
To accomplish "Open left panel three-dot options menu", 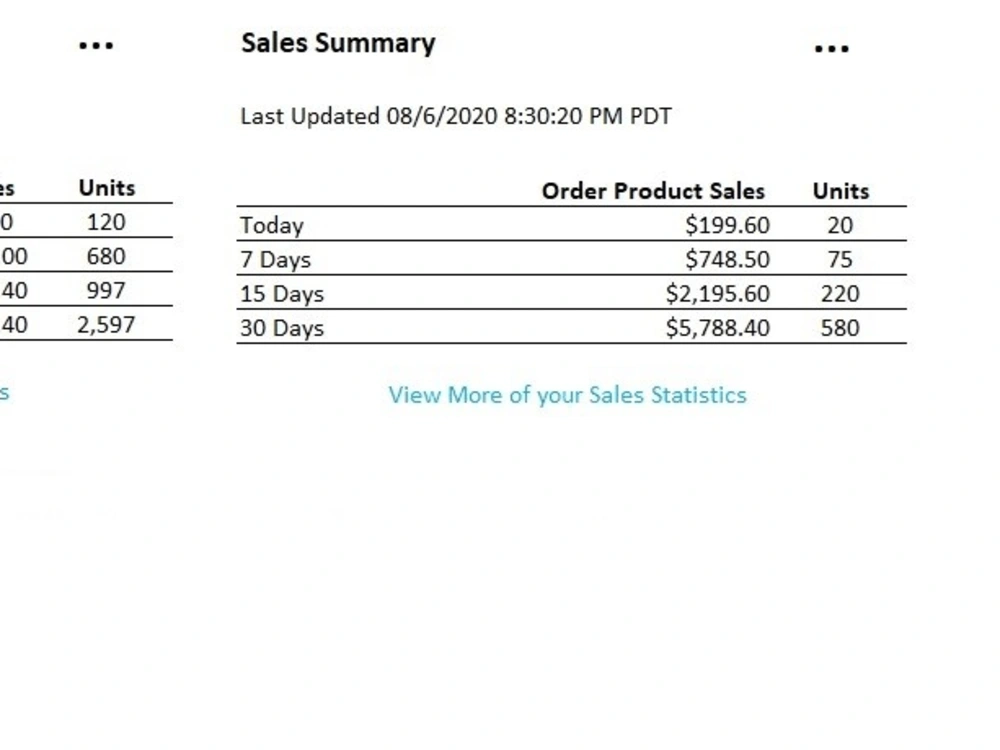I will click(x=96, y=45).
